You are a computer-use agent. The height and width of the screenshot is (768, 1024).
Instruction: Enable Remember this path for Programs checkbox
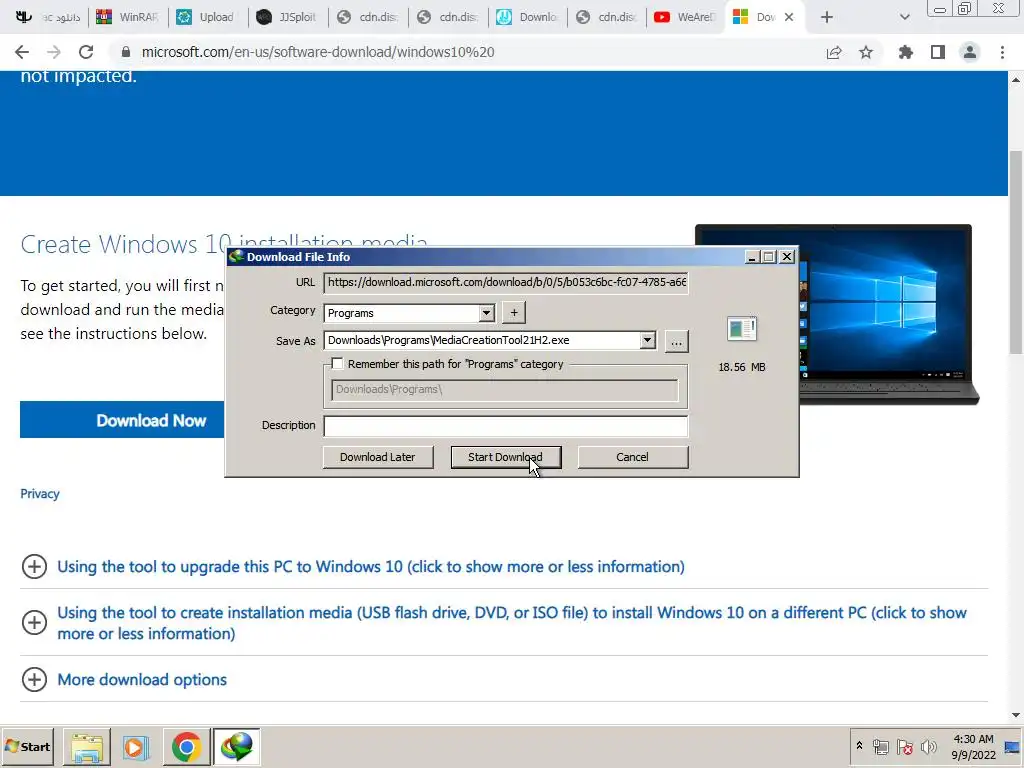coord(337,364)
